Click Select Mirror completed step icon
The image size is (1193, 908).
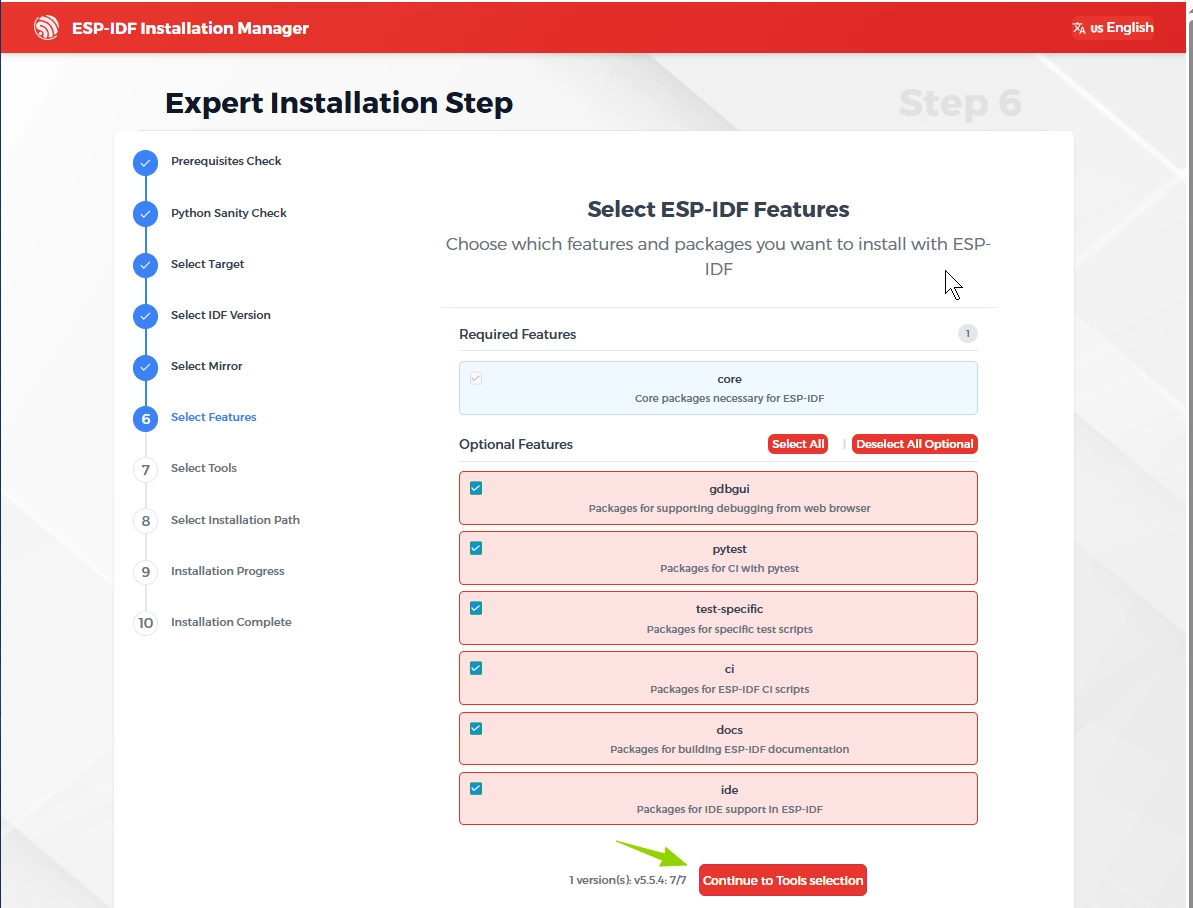(x=145, y=367)
